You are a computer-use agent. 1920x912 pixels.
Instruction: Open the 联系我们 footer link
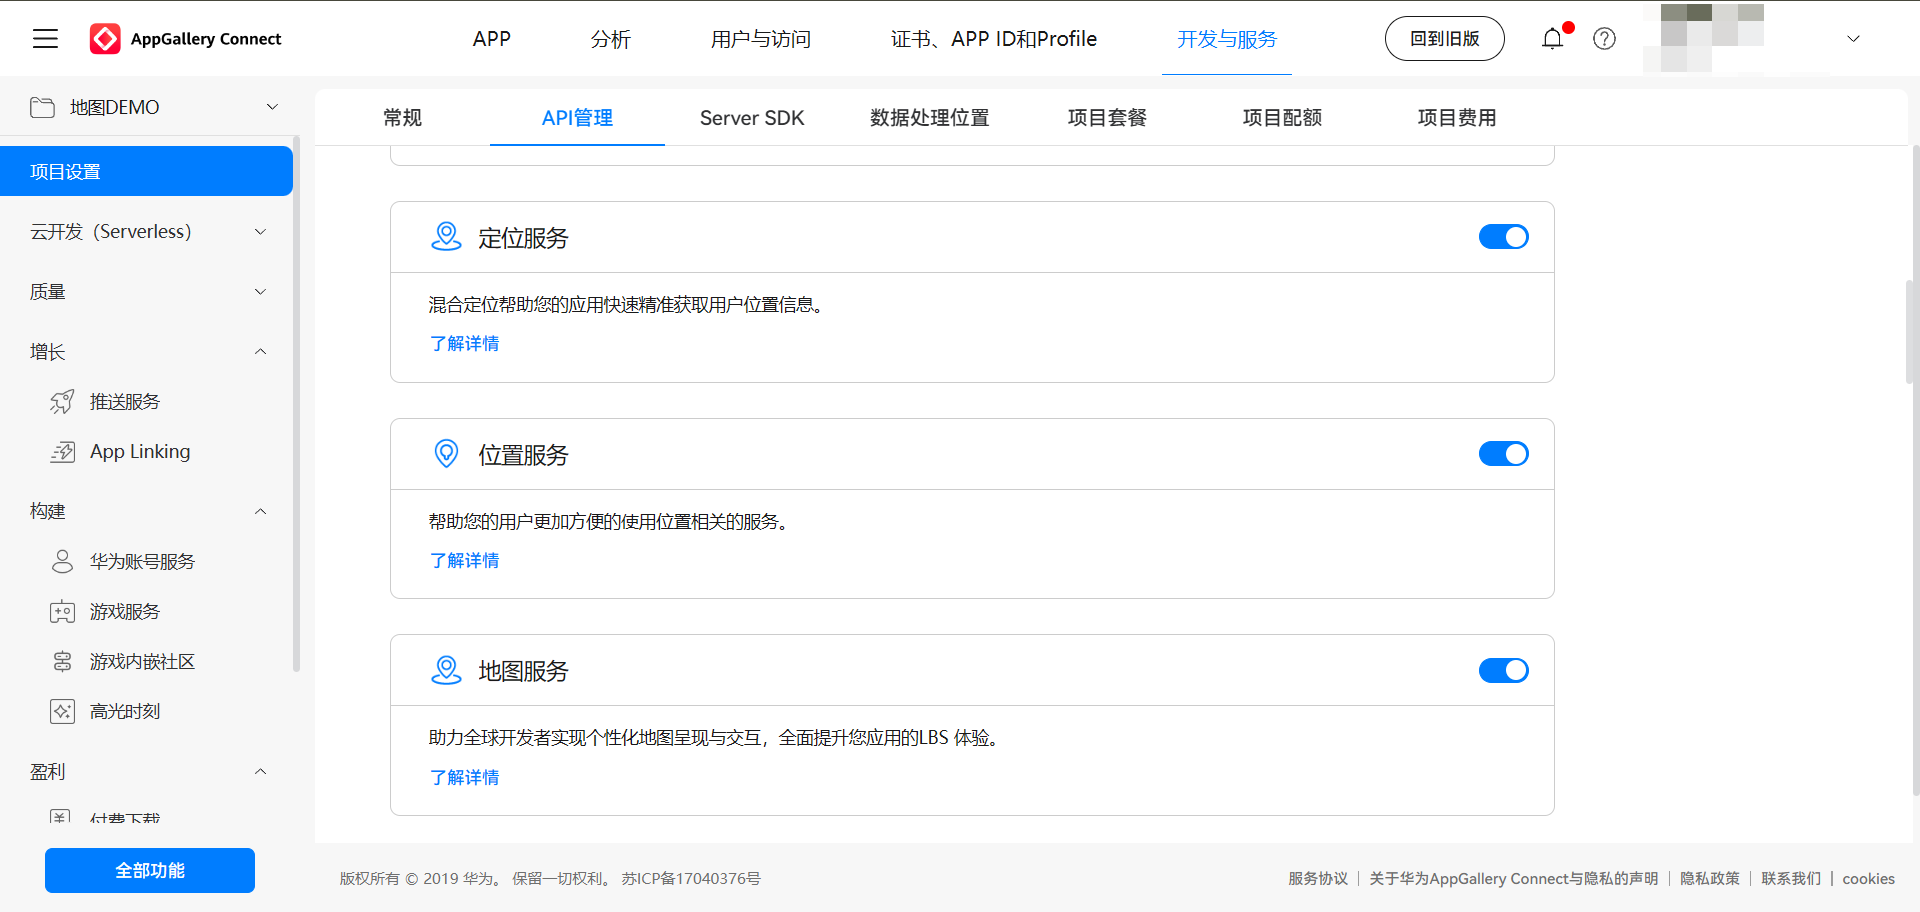point(1791,879)
